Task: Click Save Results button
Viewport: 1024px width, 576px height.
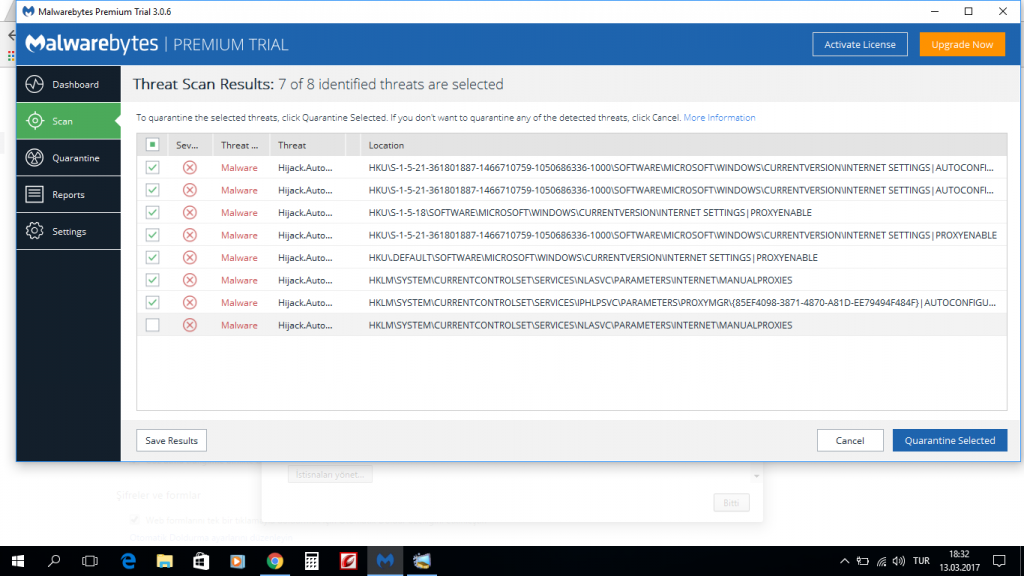Action: pyautogui.click(x=171, y=441)
